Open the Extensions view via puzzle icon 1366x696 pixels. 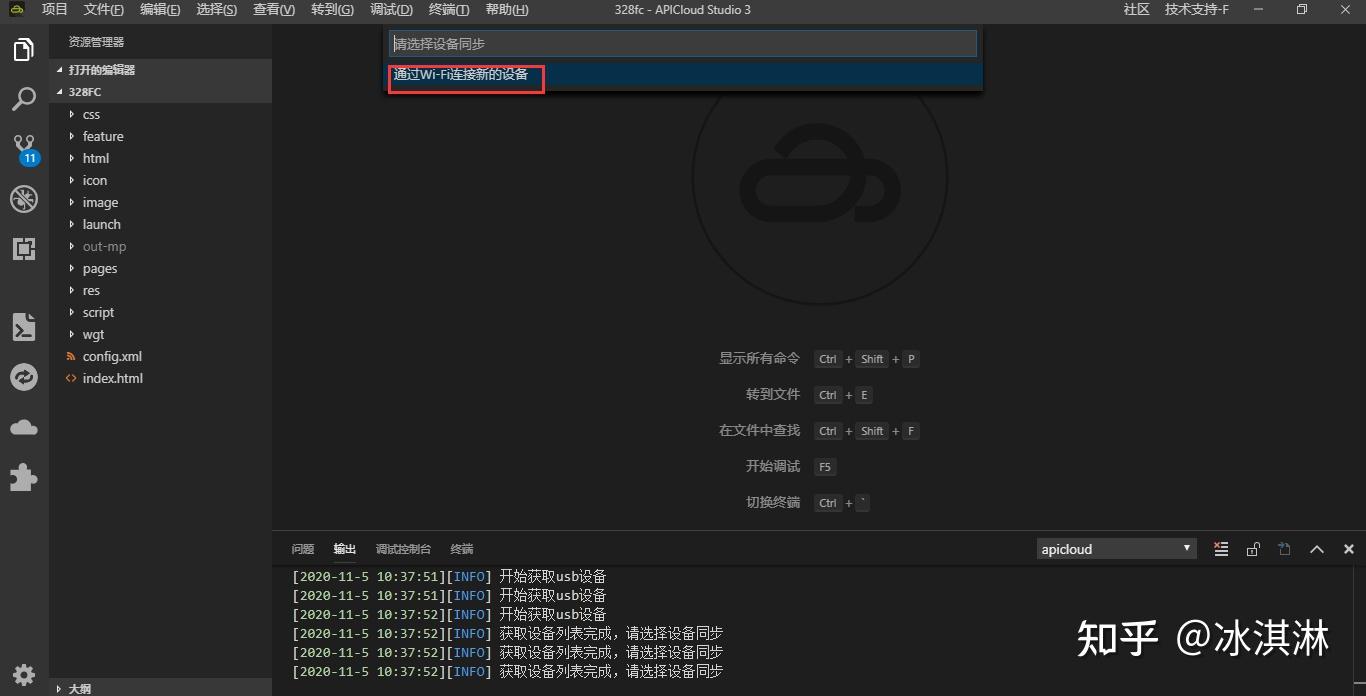pyautogui.click(x=24, y=477)
